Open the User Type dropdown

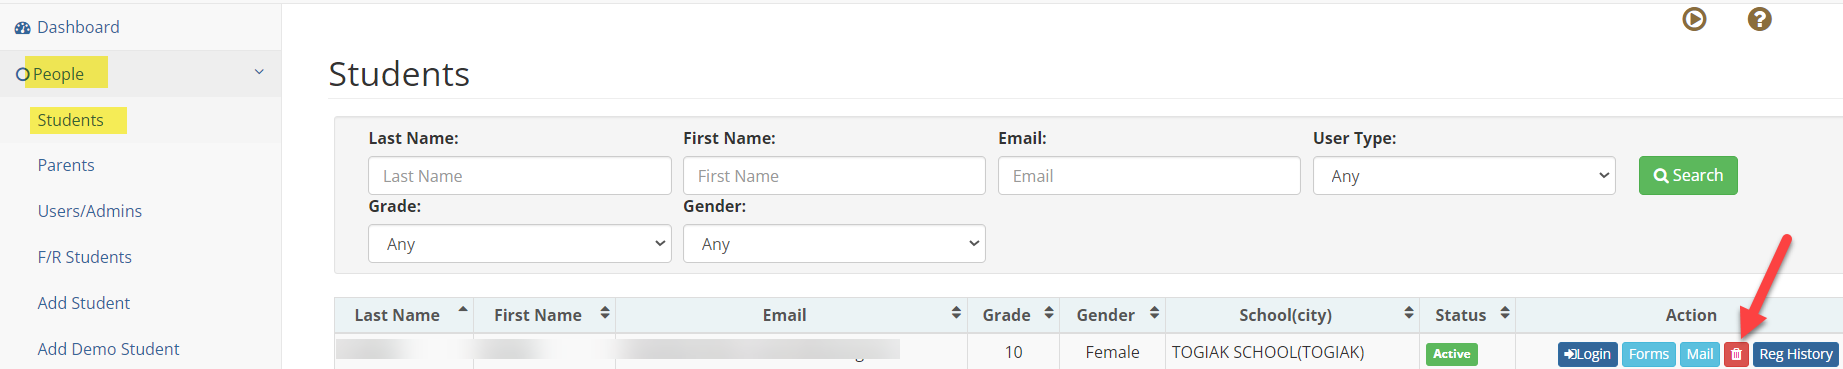tap(1464, 176)
